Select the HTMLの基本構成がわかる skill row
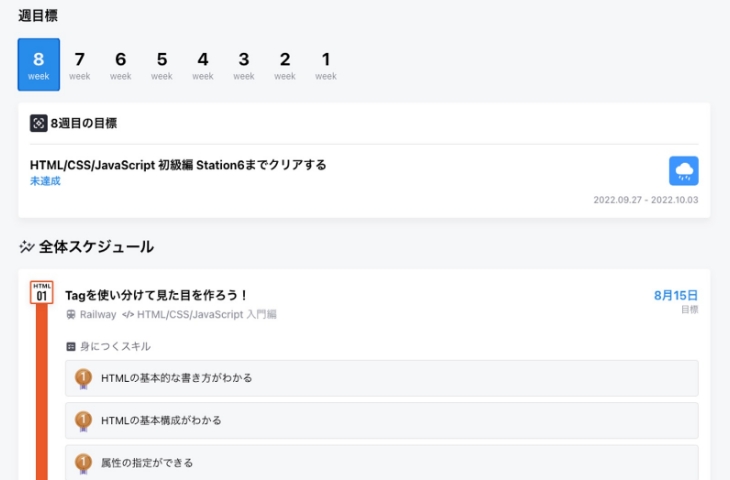Screen dimensions: 730x480 [382, 420]
